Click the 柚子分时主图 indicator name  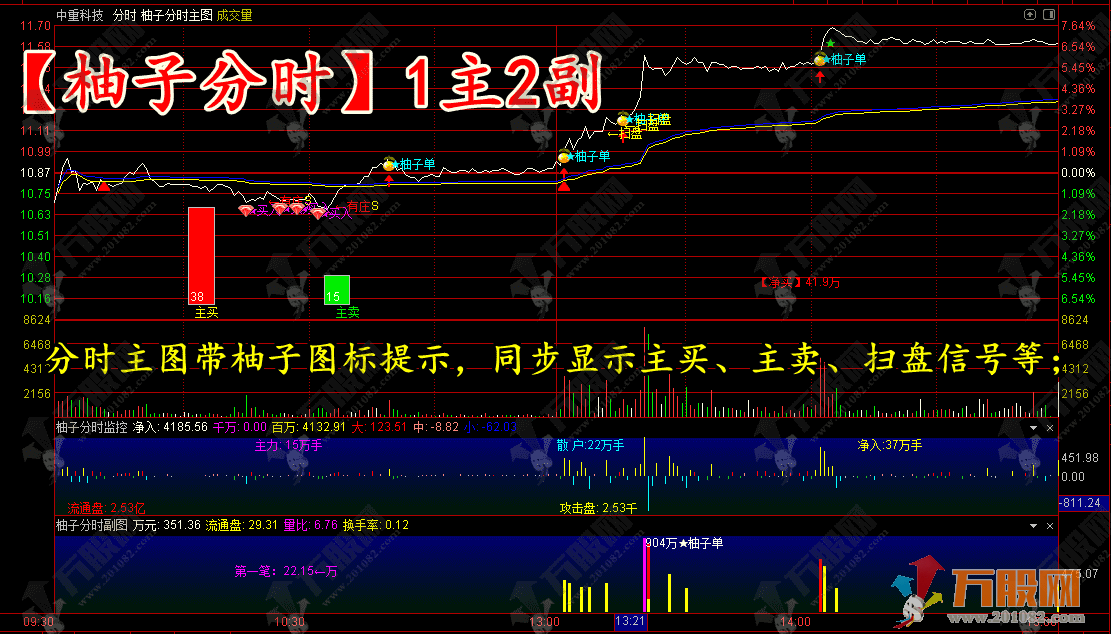(x=177, y=15)
